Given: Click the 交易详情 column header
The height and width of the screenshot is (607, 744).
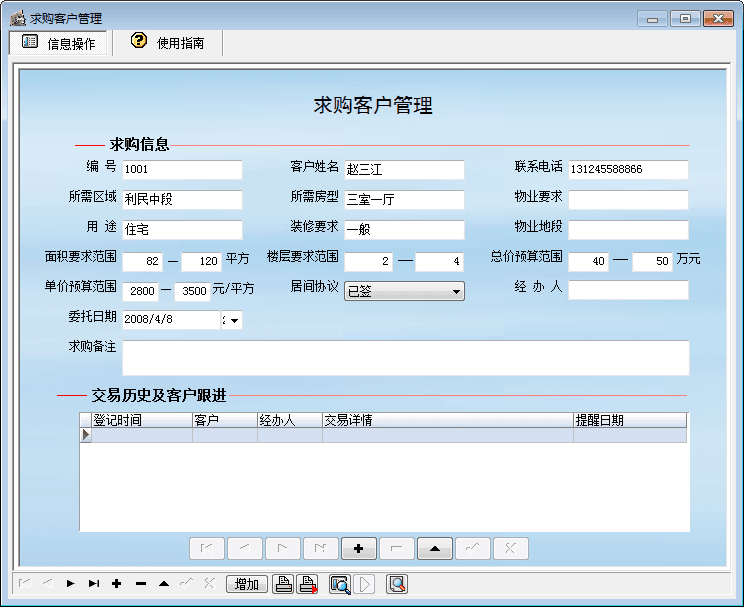Looking at the screenshot, I should [446, 420].
